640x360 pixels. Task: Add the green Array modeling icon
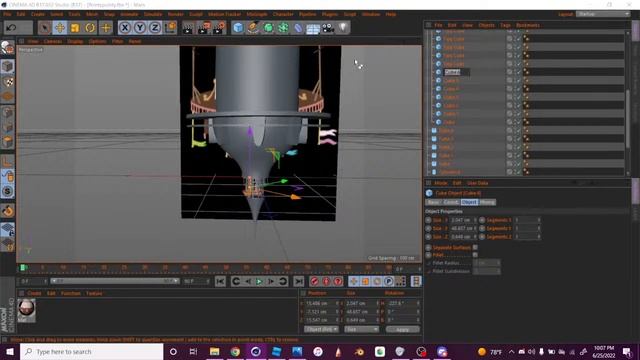[283, 28]
